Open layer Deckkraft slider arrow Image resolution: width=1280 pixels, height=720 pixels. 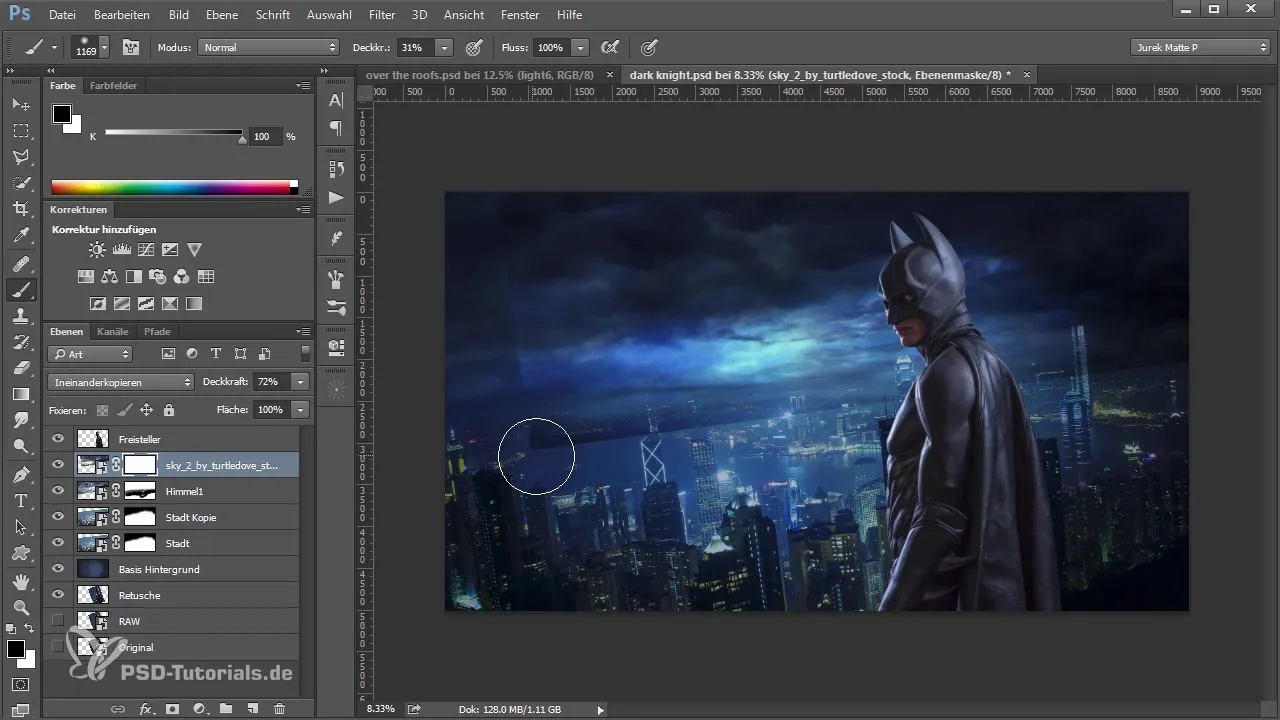pos(300,382)
